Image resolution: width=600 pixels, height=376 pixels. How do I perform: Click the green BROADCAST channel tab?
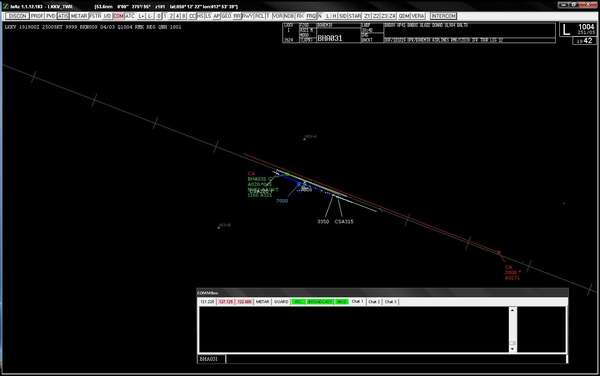[320, 301]
